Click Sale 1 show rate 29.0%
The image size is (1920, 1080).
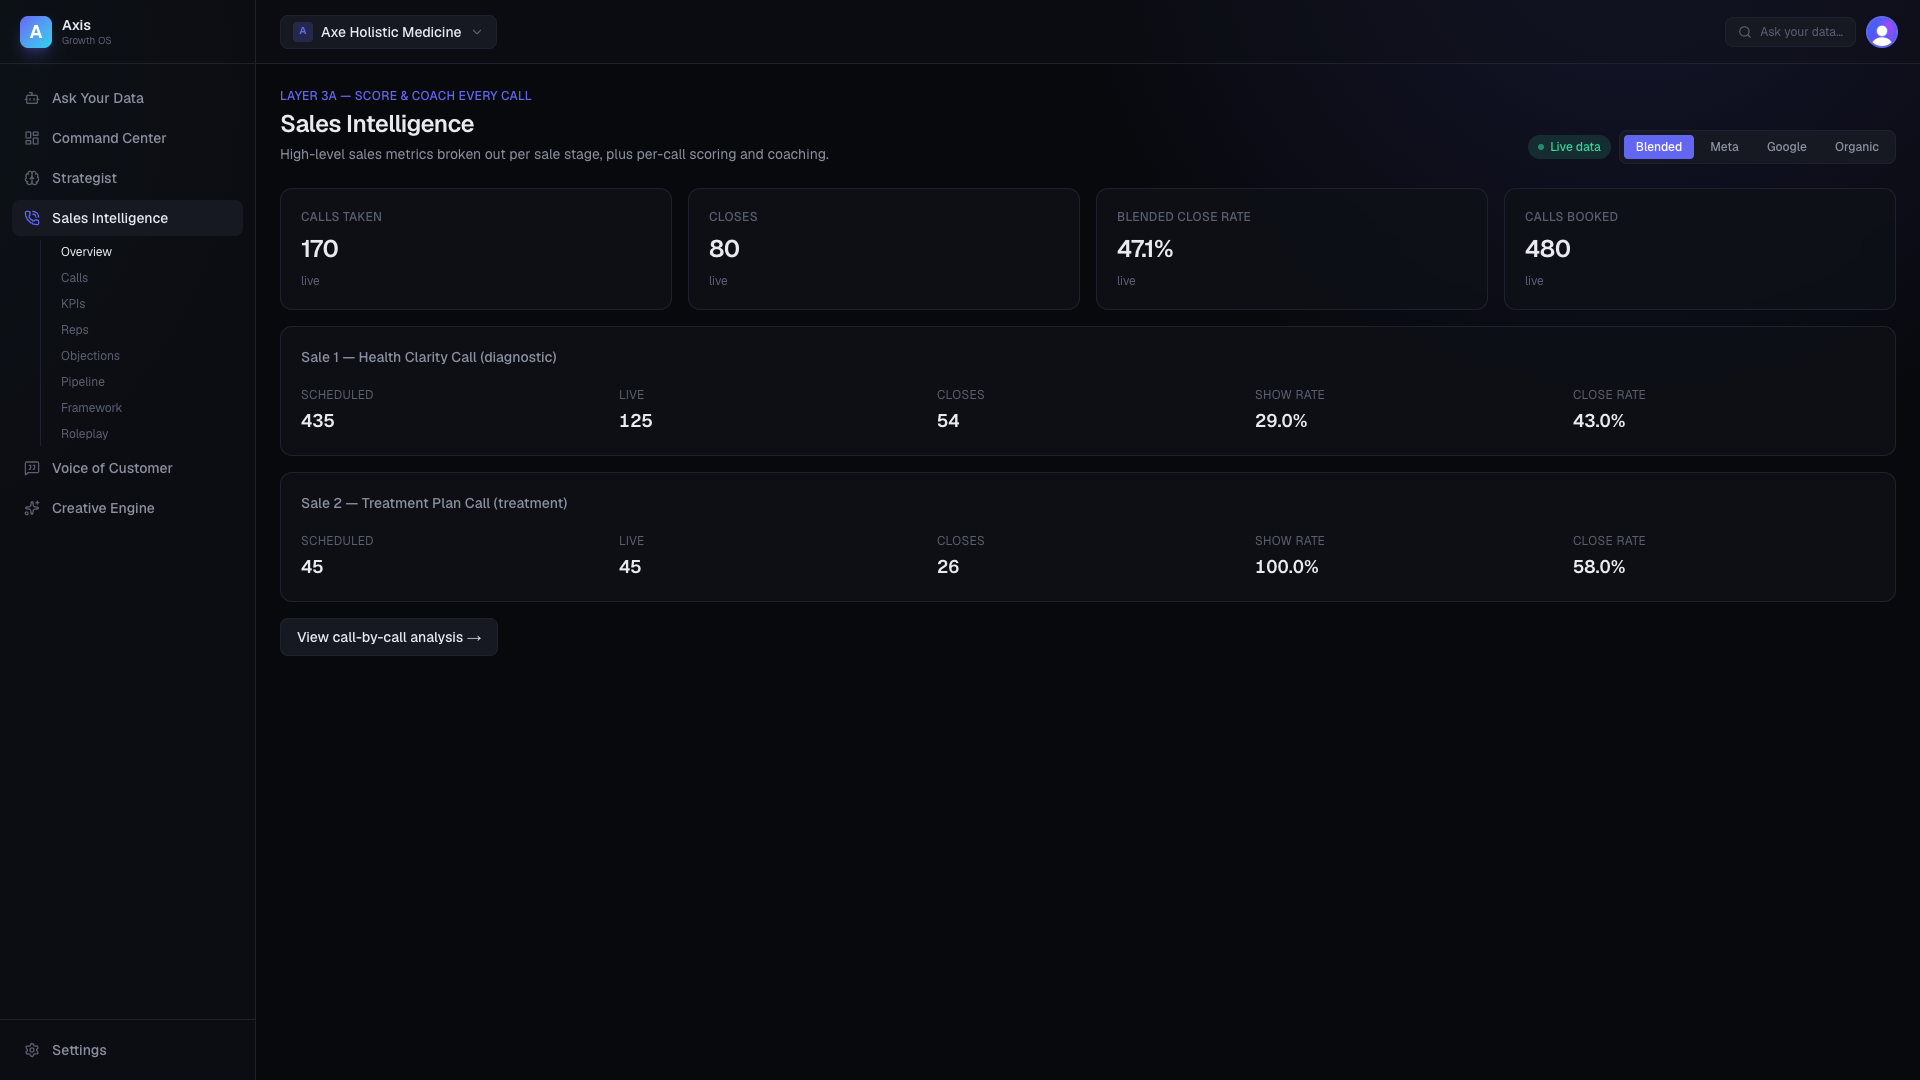click(x=1281, y=421)
